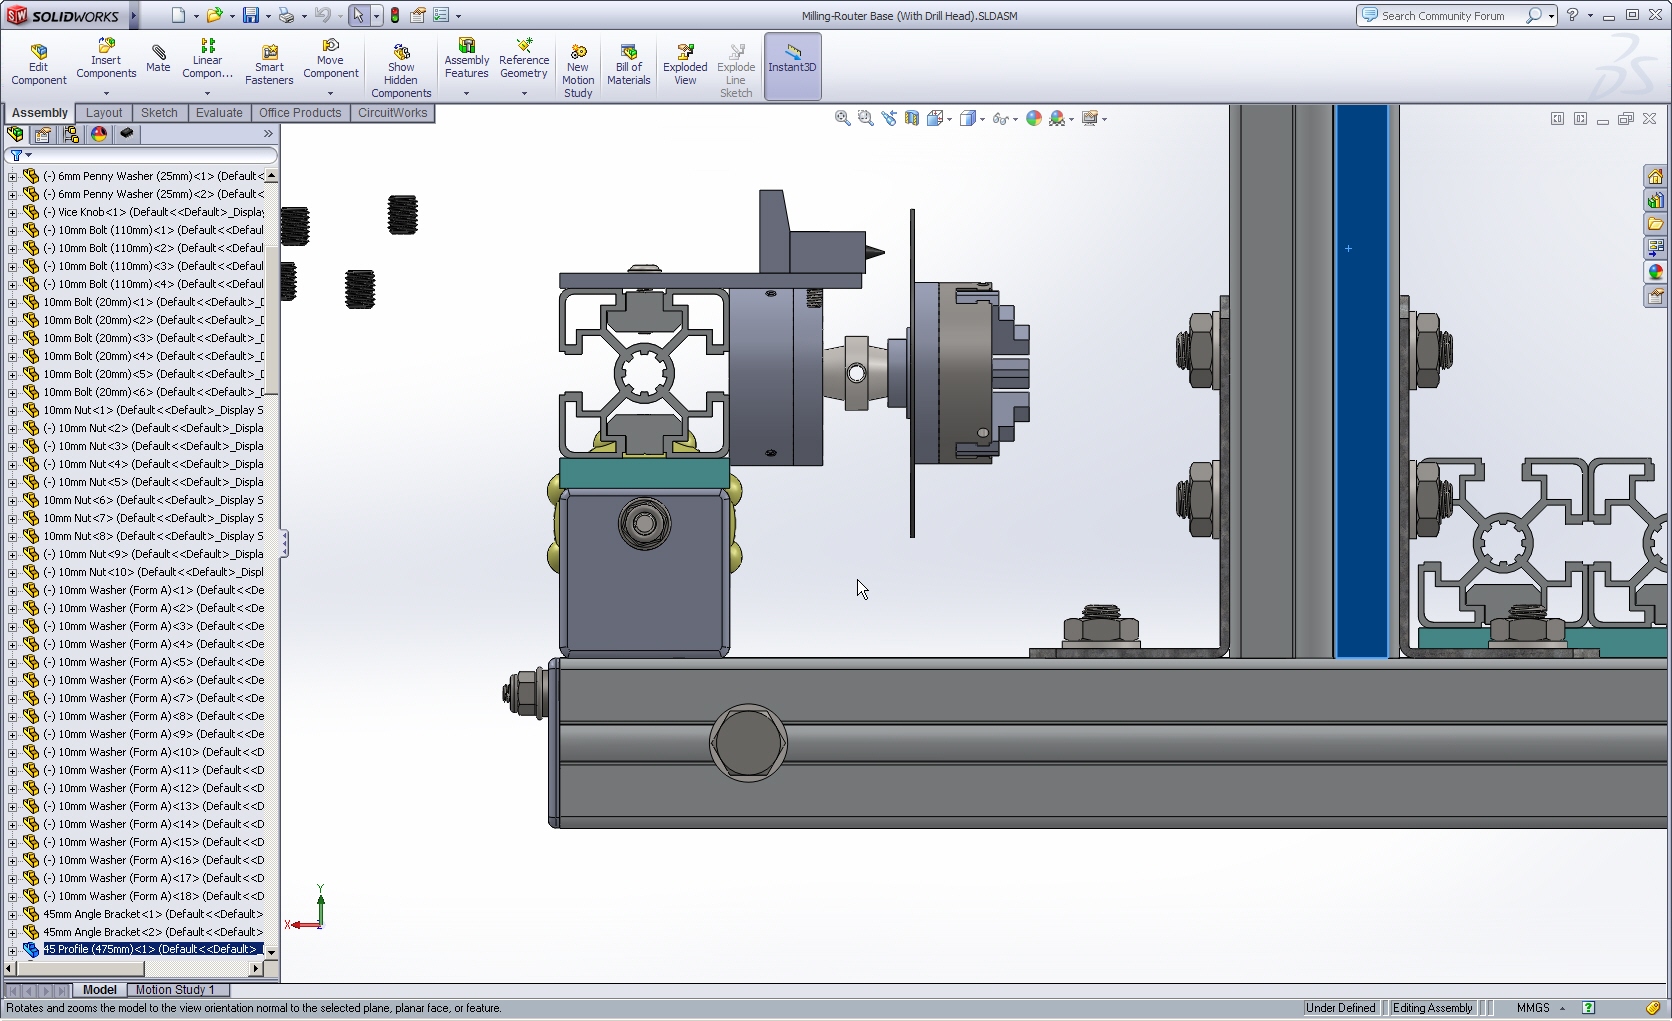Click the Editing Assembly status button

pos(1432,1008)
